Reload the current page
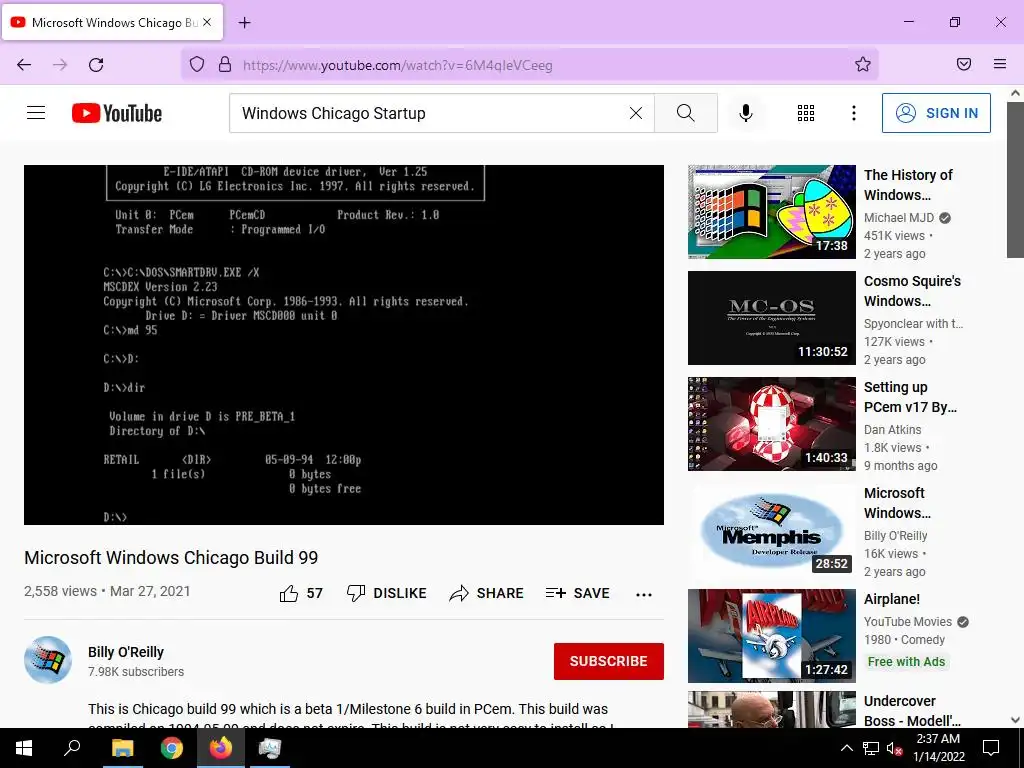 point(96,65)
